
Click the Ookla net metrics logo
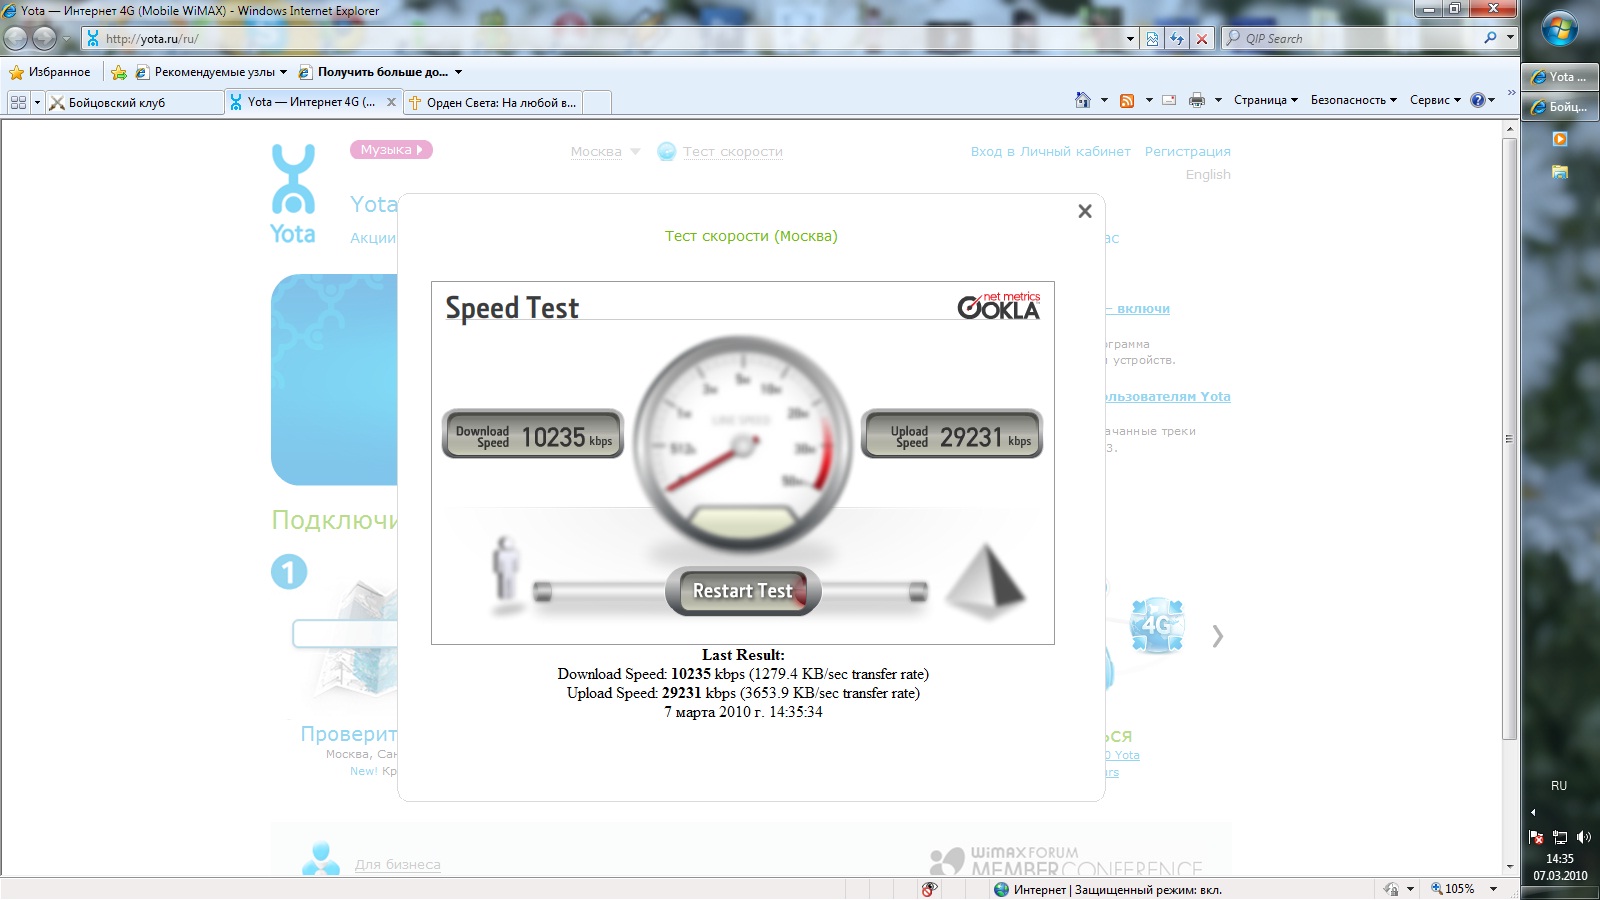999,306
